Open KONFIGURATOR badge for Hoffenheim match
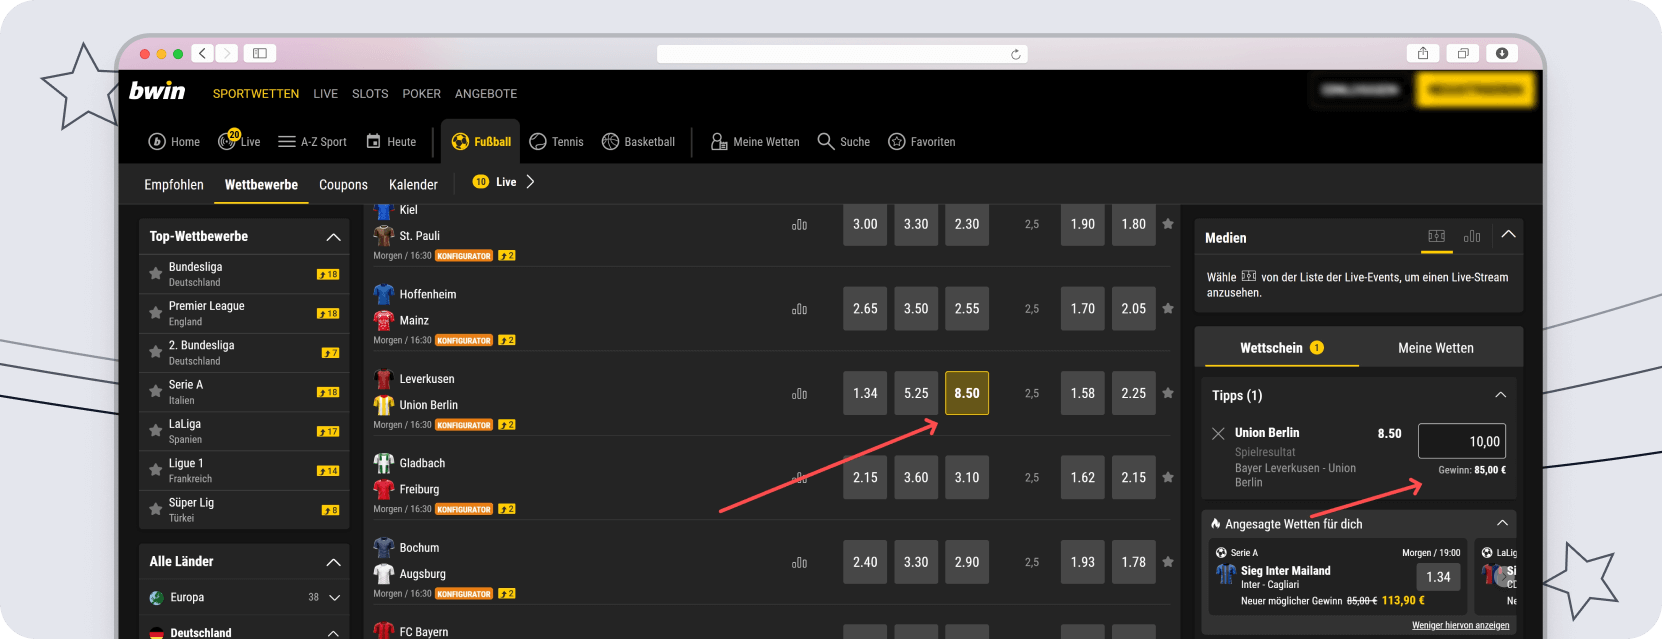The image size is (1662, 639). 464,341
